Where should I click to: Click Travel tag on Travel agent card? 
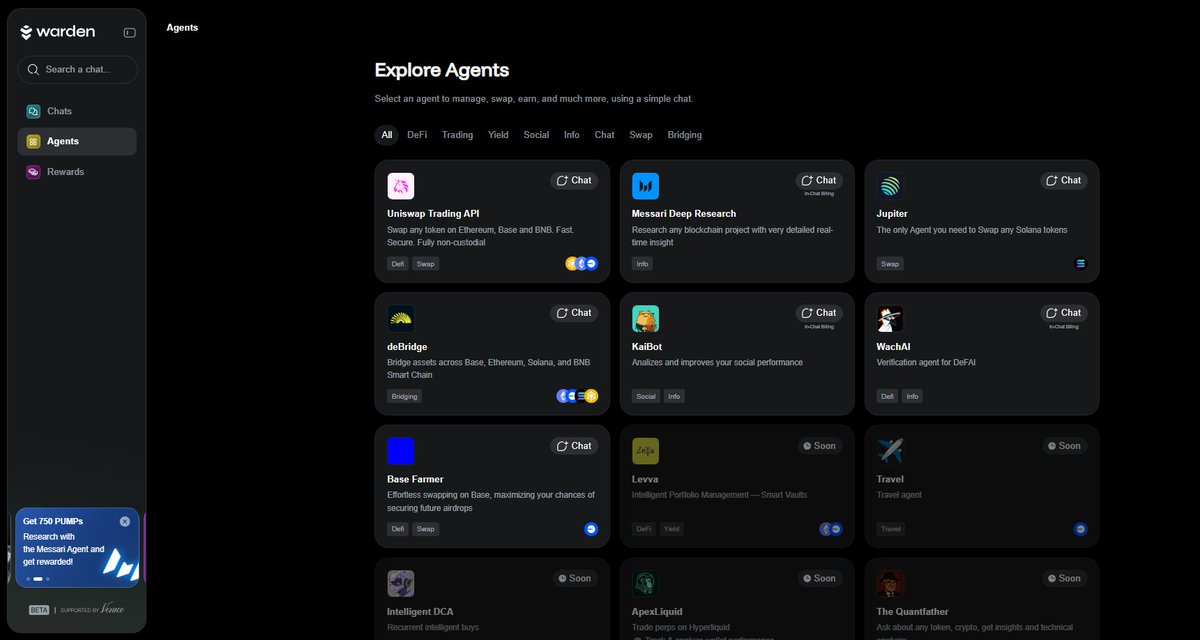891,529
